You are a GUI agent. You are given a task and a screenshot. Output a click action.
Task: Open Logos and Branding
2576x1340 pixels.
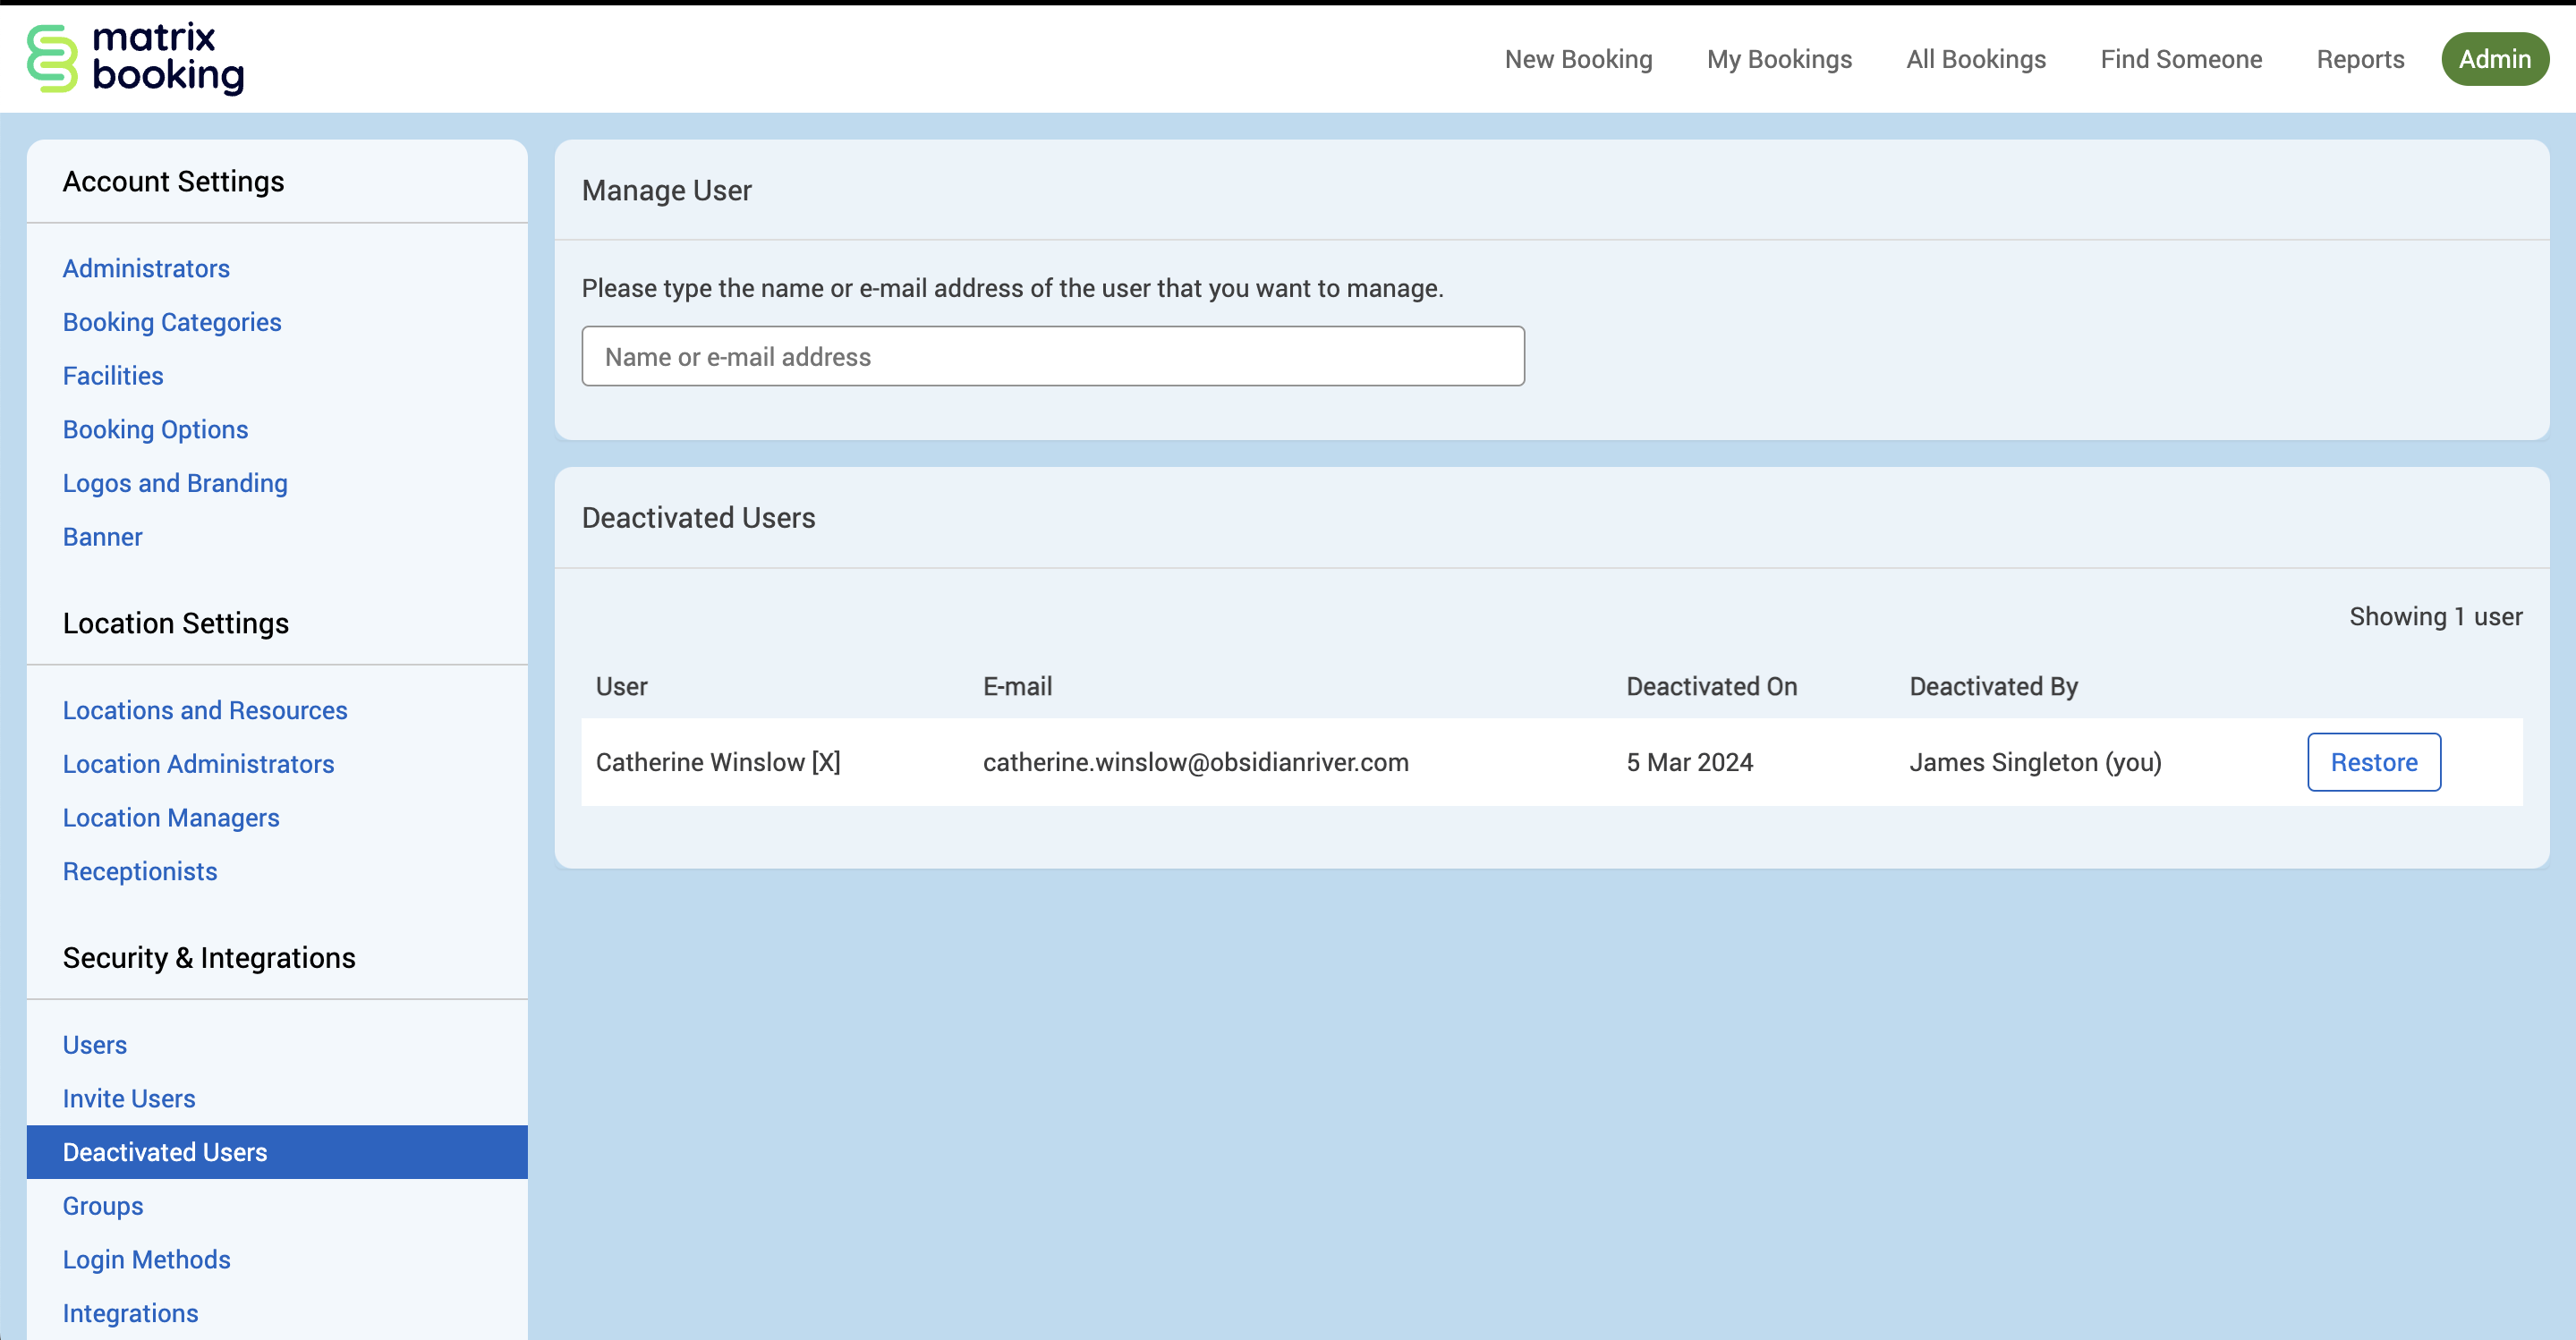click(x=175, y=483)
